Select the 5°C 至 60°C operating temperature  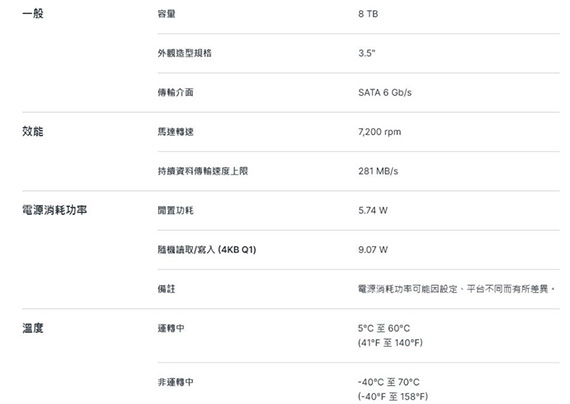click(x=384, y=328)
